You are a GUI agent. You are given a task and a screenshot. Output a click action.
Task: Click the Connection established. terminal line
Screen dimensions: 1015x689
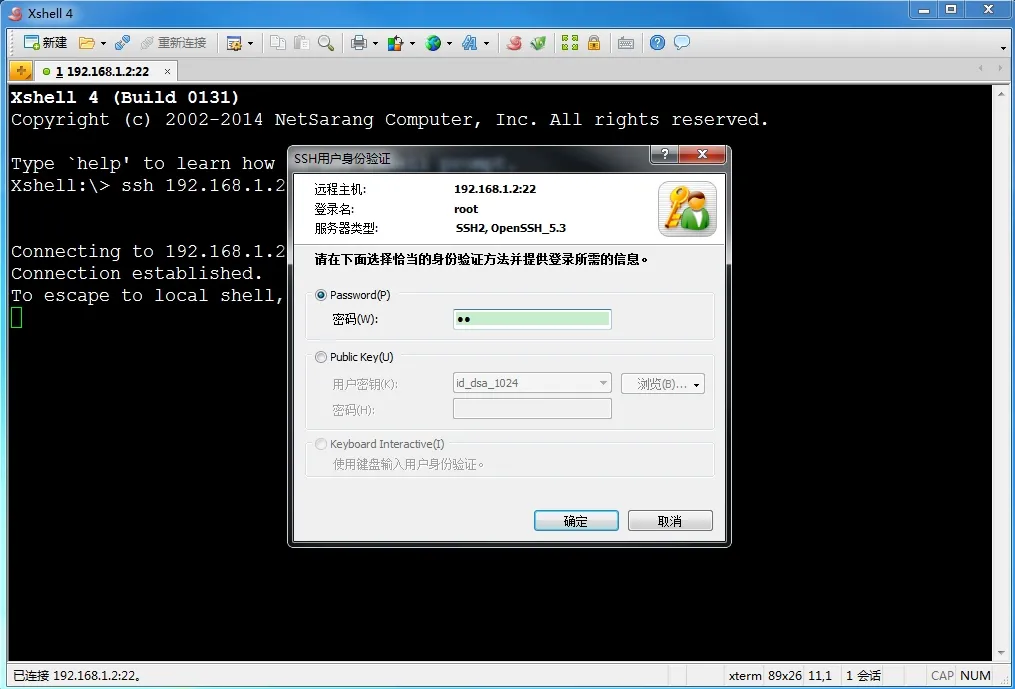pyautogui.click(x=137, y=274)
